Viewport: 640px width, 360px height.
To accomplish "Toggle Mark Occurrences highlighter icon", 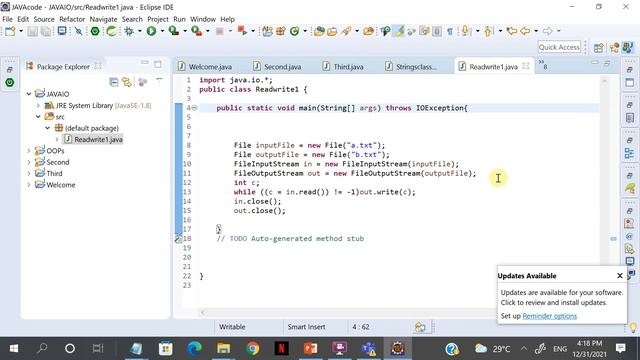I will 399,31.
